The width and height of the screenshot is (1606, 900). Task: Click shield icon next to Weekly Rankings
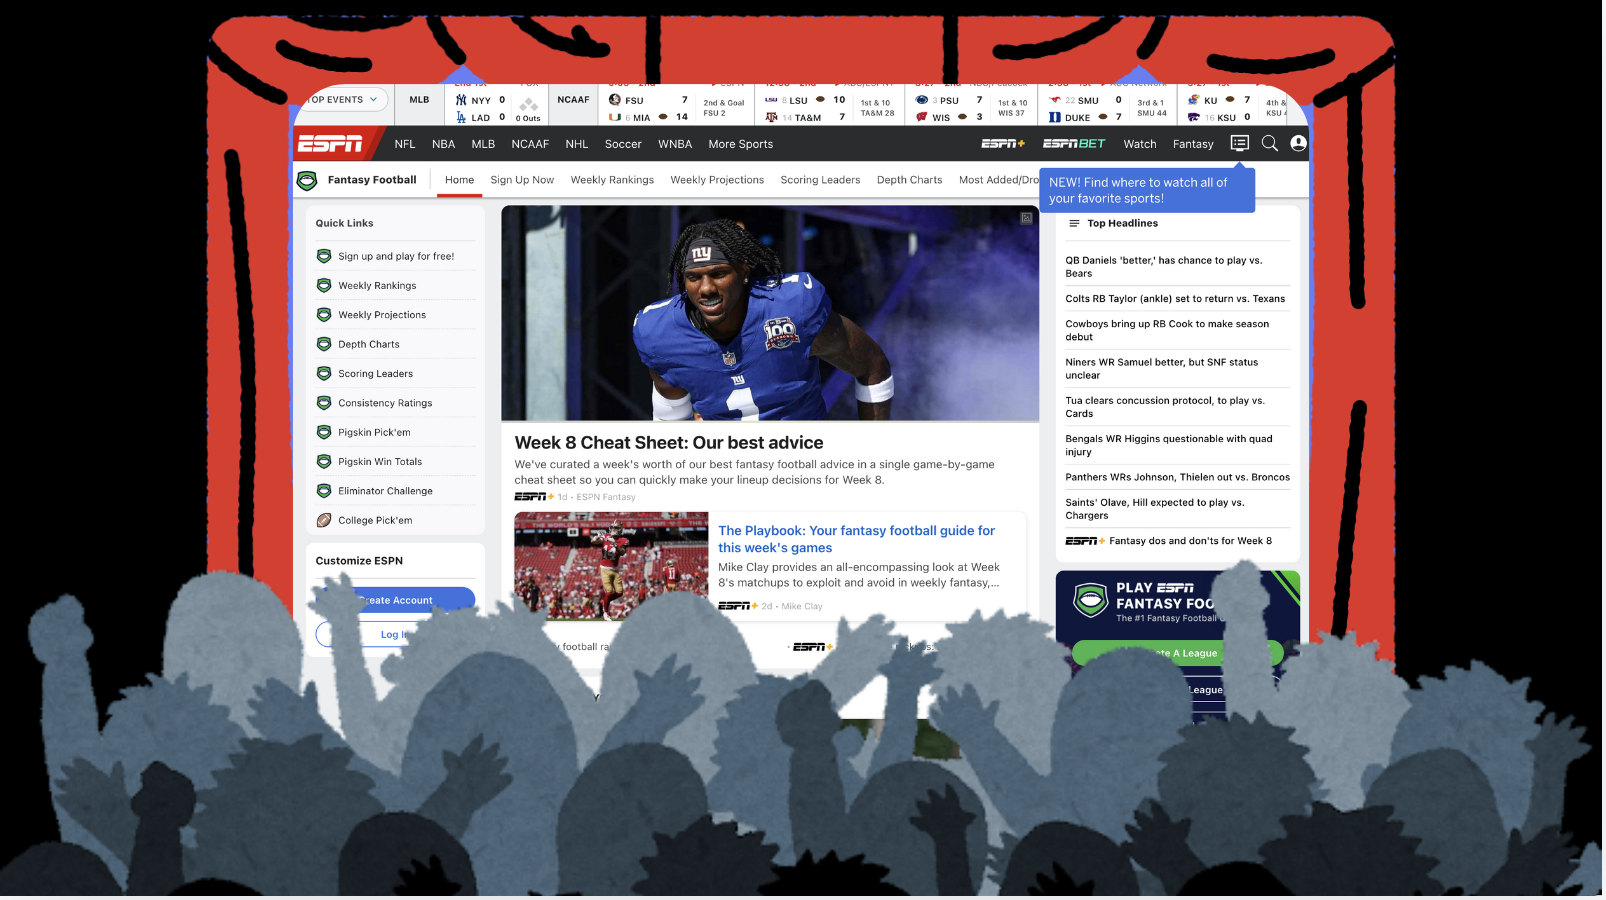[324, 285]
